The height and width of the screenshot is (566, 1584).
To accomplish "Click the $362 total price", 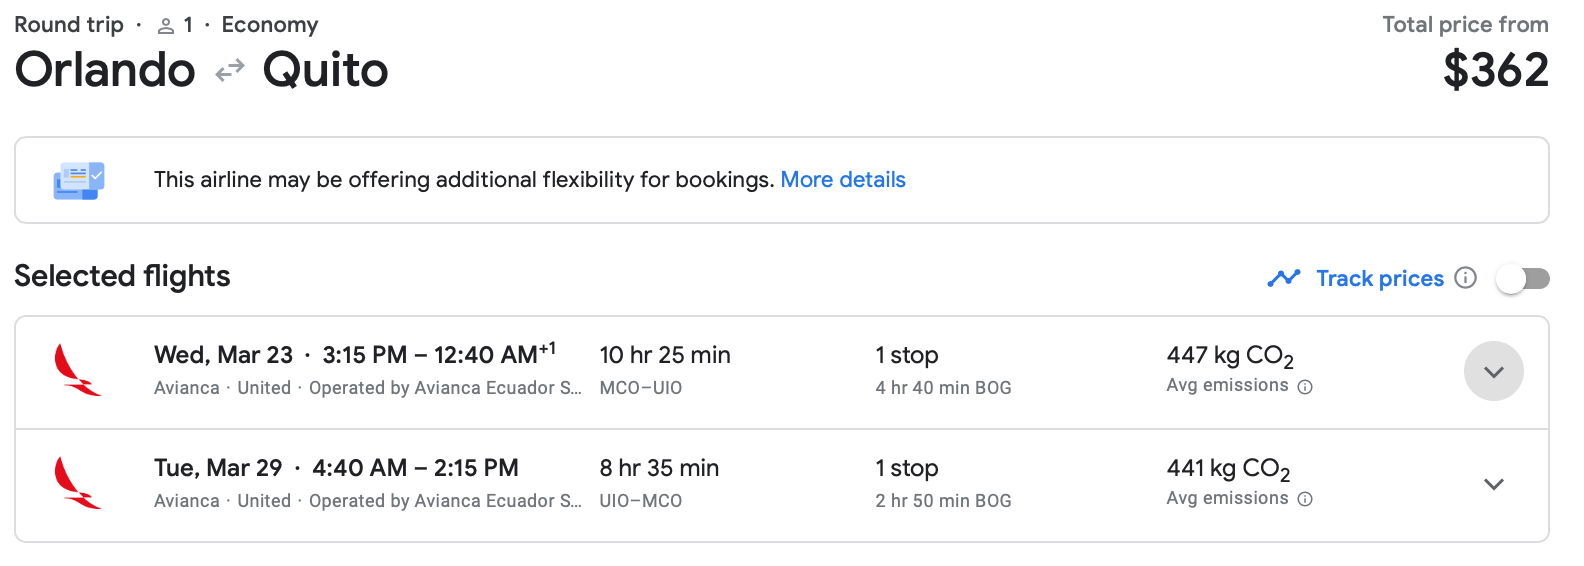I will [1495, 70].
